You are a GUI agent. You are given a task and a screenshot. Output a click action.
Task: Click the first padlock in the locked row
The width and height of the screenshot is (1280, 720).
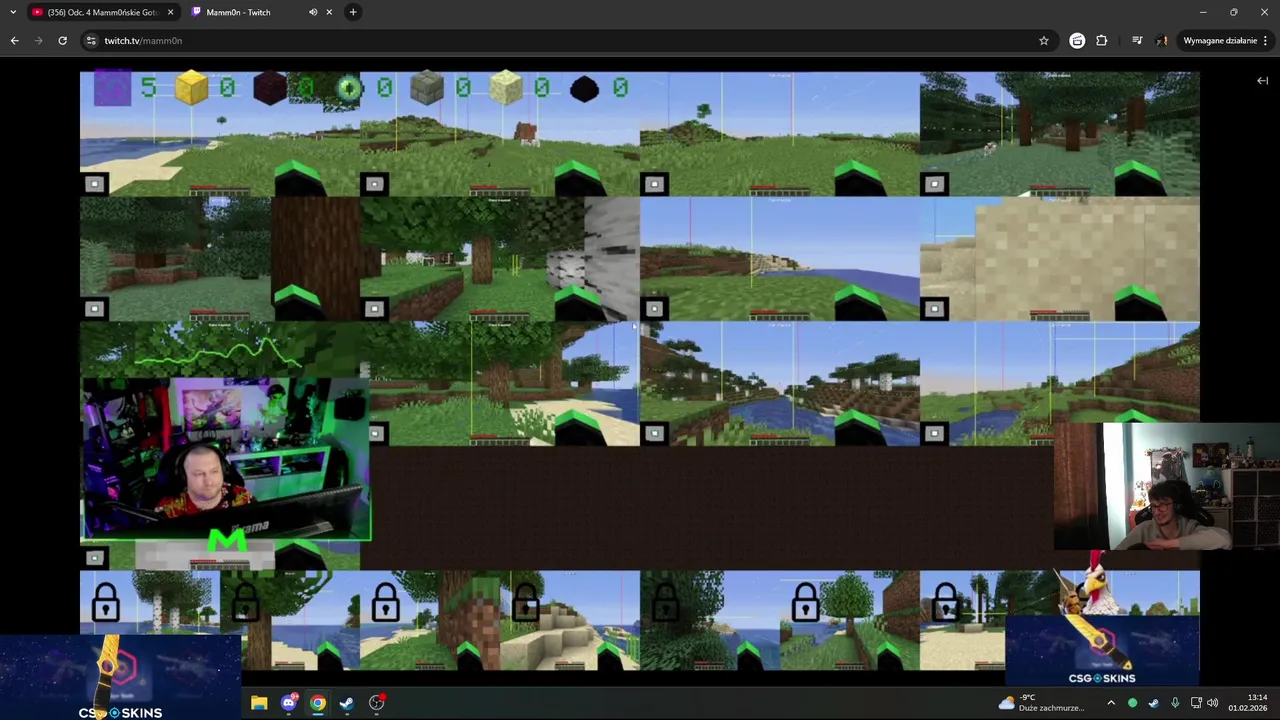pos(106,603)
